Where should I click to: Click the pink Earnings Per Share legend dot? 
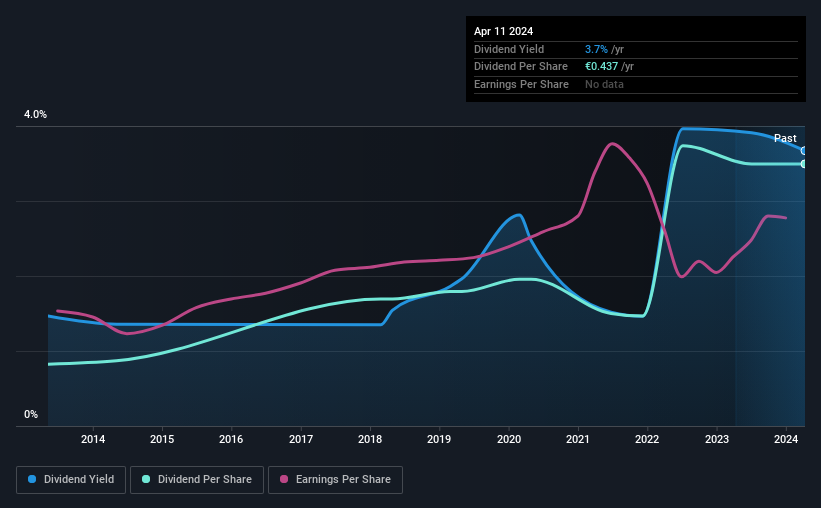(x=284, y=479)
